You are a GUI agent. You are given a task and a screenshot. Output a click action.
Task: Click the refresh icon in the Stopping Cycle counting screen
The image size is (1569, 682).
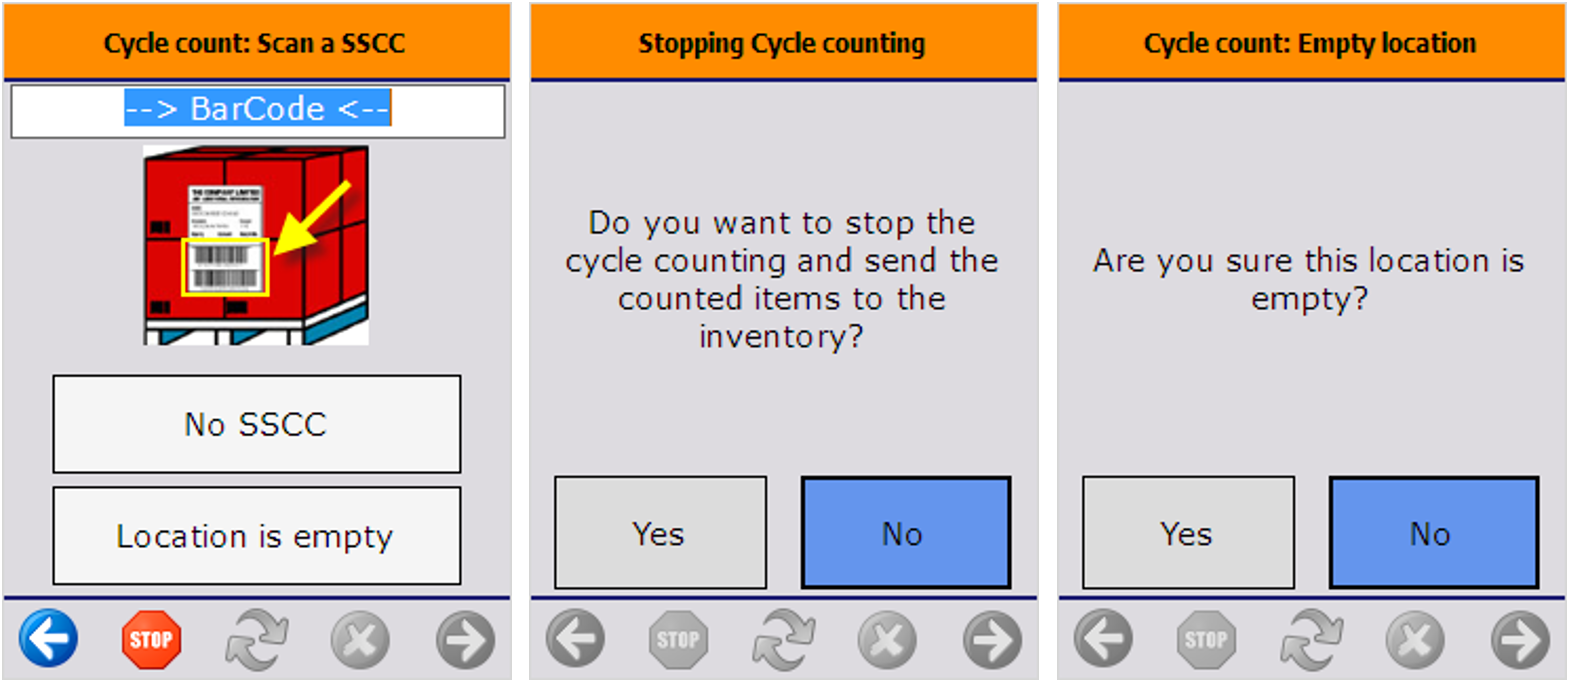784,639
